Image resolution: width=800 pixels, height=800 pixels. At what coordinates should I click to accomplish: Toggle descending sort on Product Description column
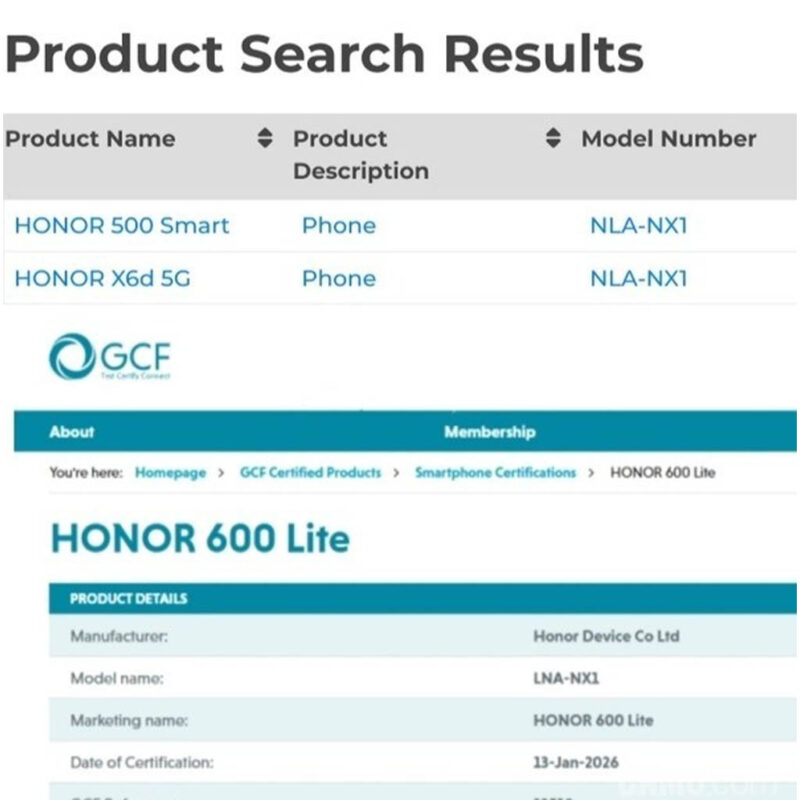[x=552, y=144]
